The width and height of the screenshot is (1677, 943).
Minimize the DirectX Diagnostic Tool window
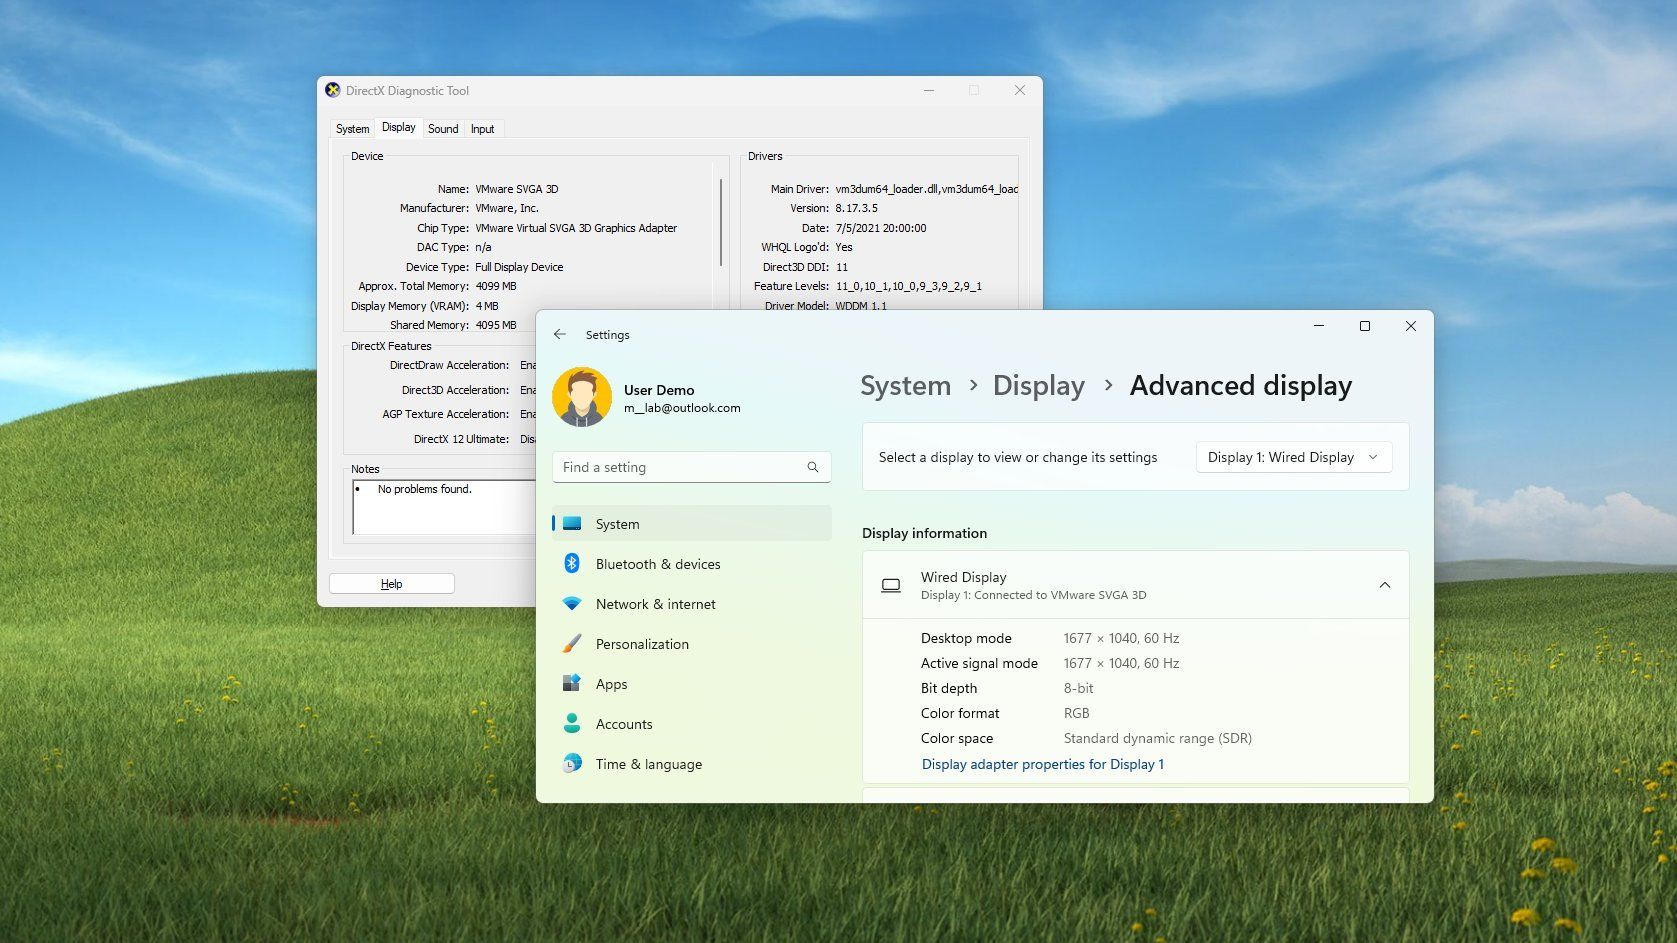[929, 90]
